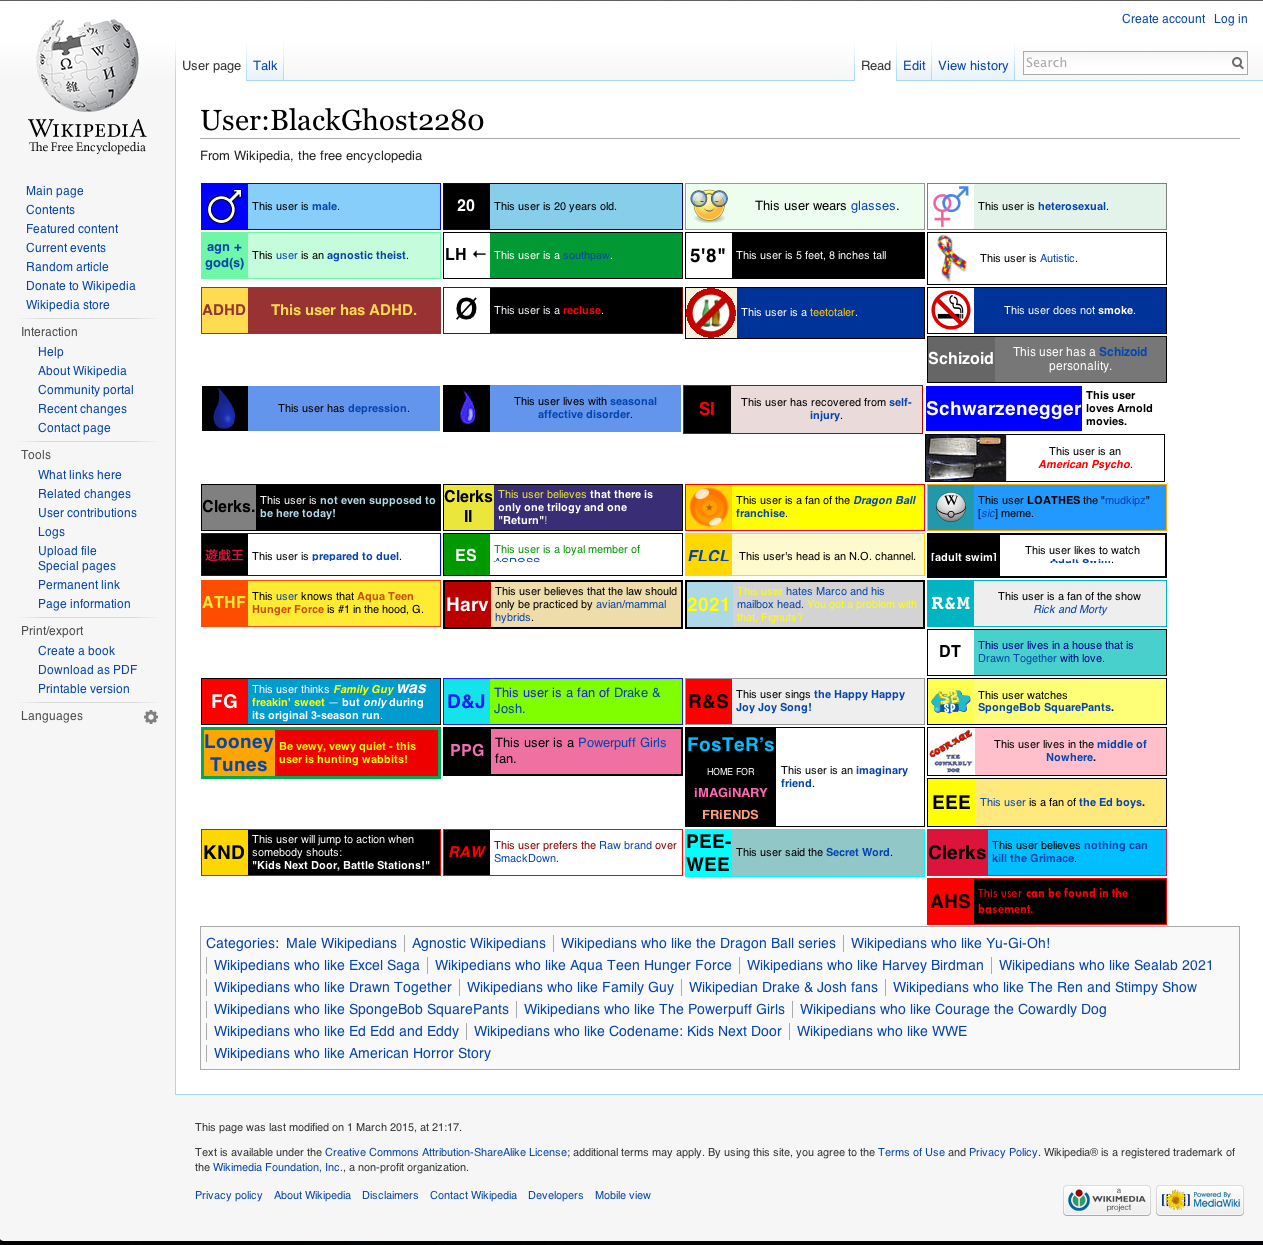This screenshot has height=1245, width=1263.
Task: Open the Terms of Use link
Action: coord(911,1152)
